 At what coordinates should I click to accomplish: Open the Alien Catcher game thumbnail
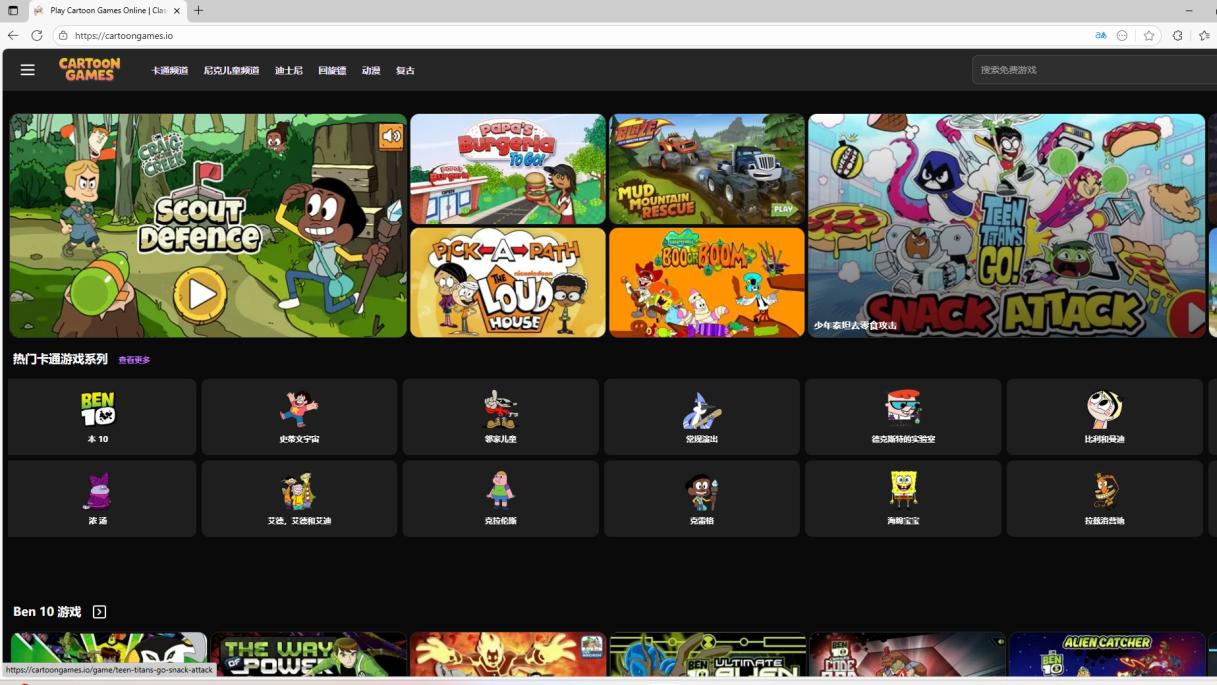pos(1107,654)
